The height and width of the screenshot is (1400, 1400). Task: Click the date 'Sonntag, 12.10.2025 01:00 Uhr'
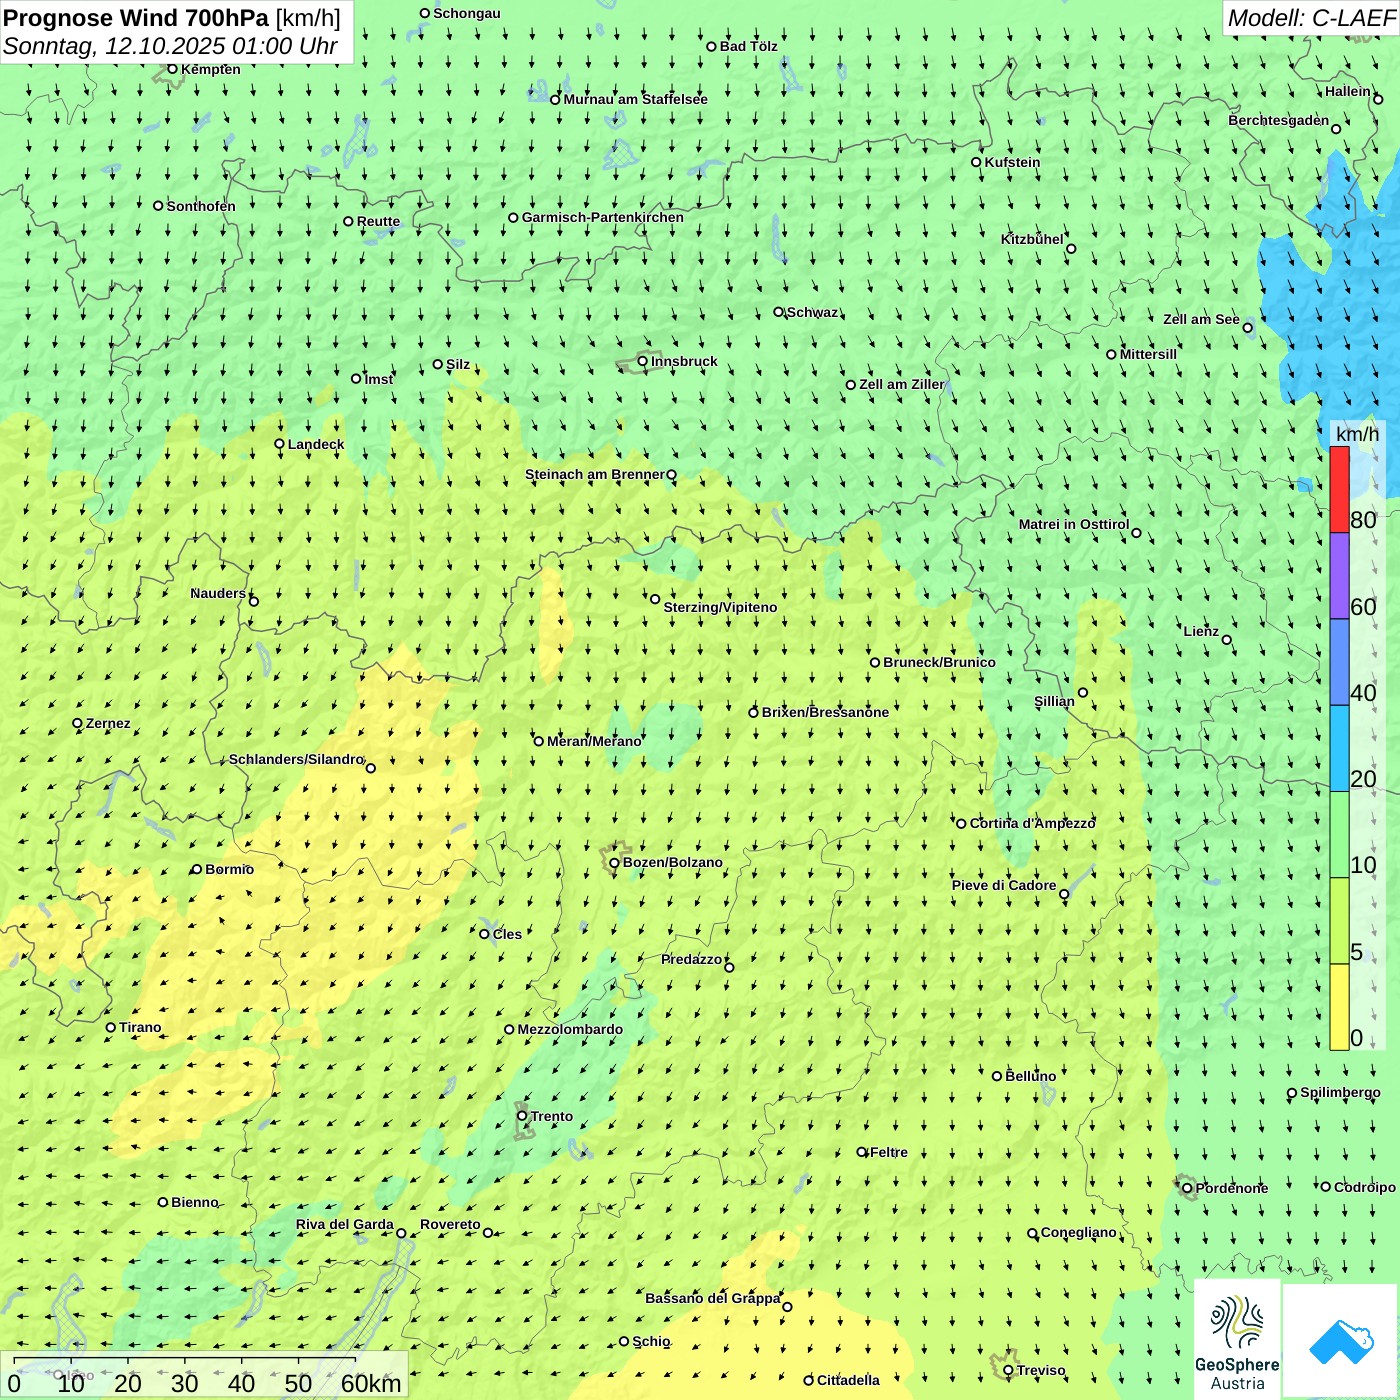click(170, 46)
